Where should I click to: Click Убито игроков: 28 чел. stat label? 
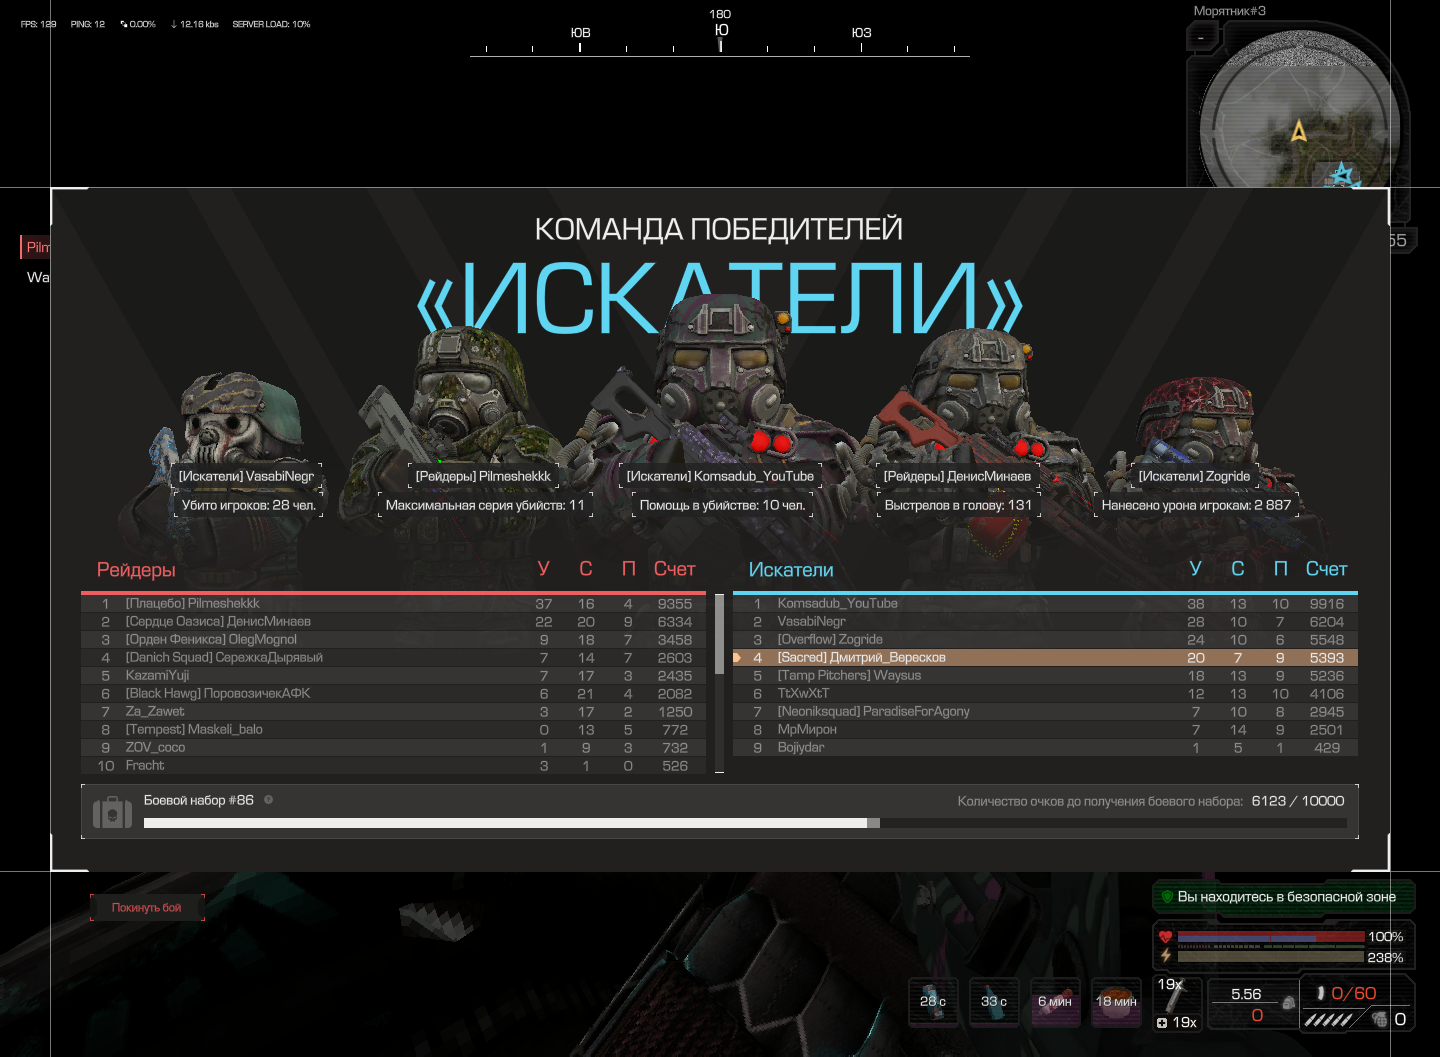249,505
